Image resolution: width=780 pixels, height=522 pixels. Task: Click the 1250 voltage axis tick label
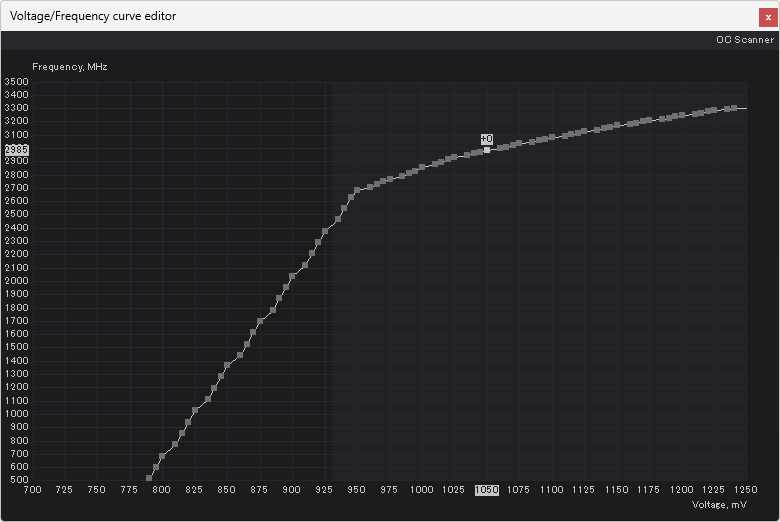tap(745, 490)
